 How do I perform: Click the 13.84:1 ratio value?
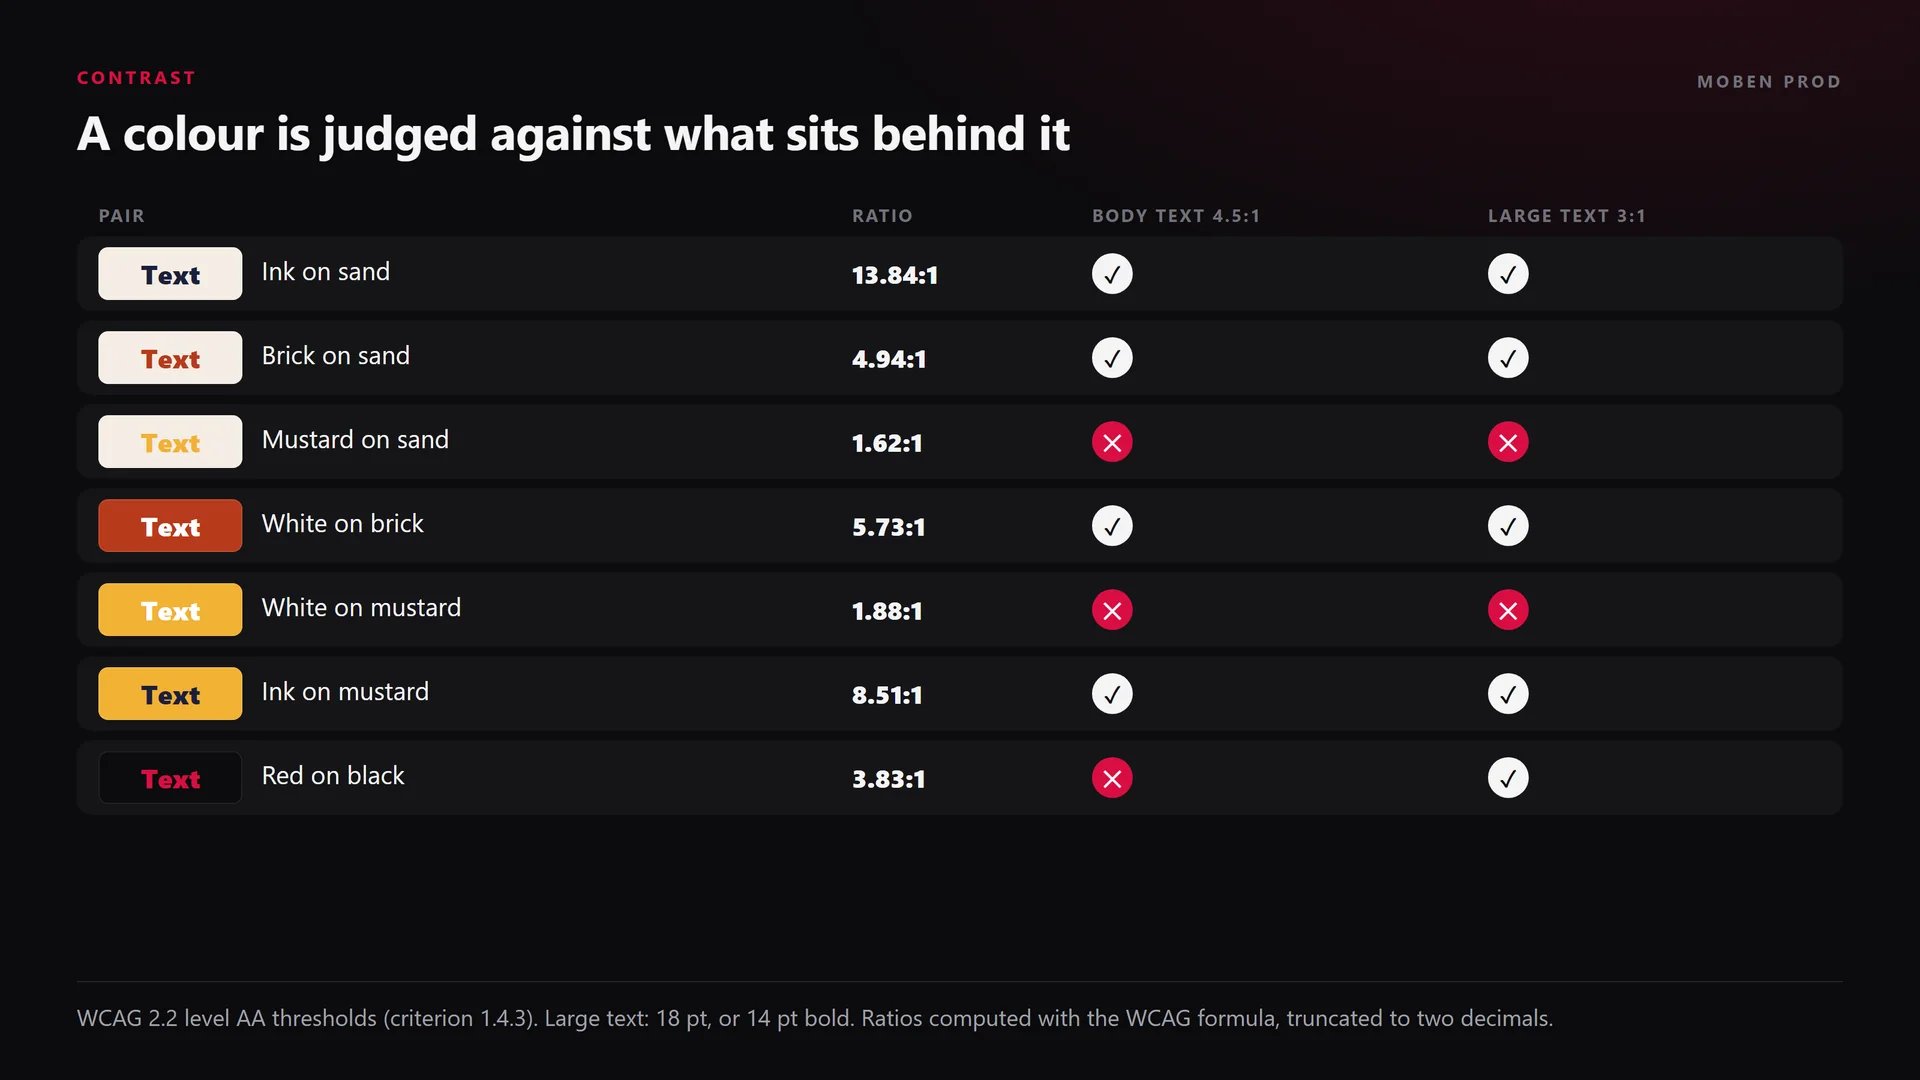coord(895,275)
